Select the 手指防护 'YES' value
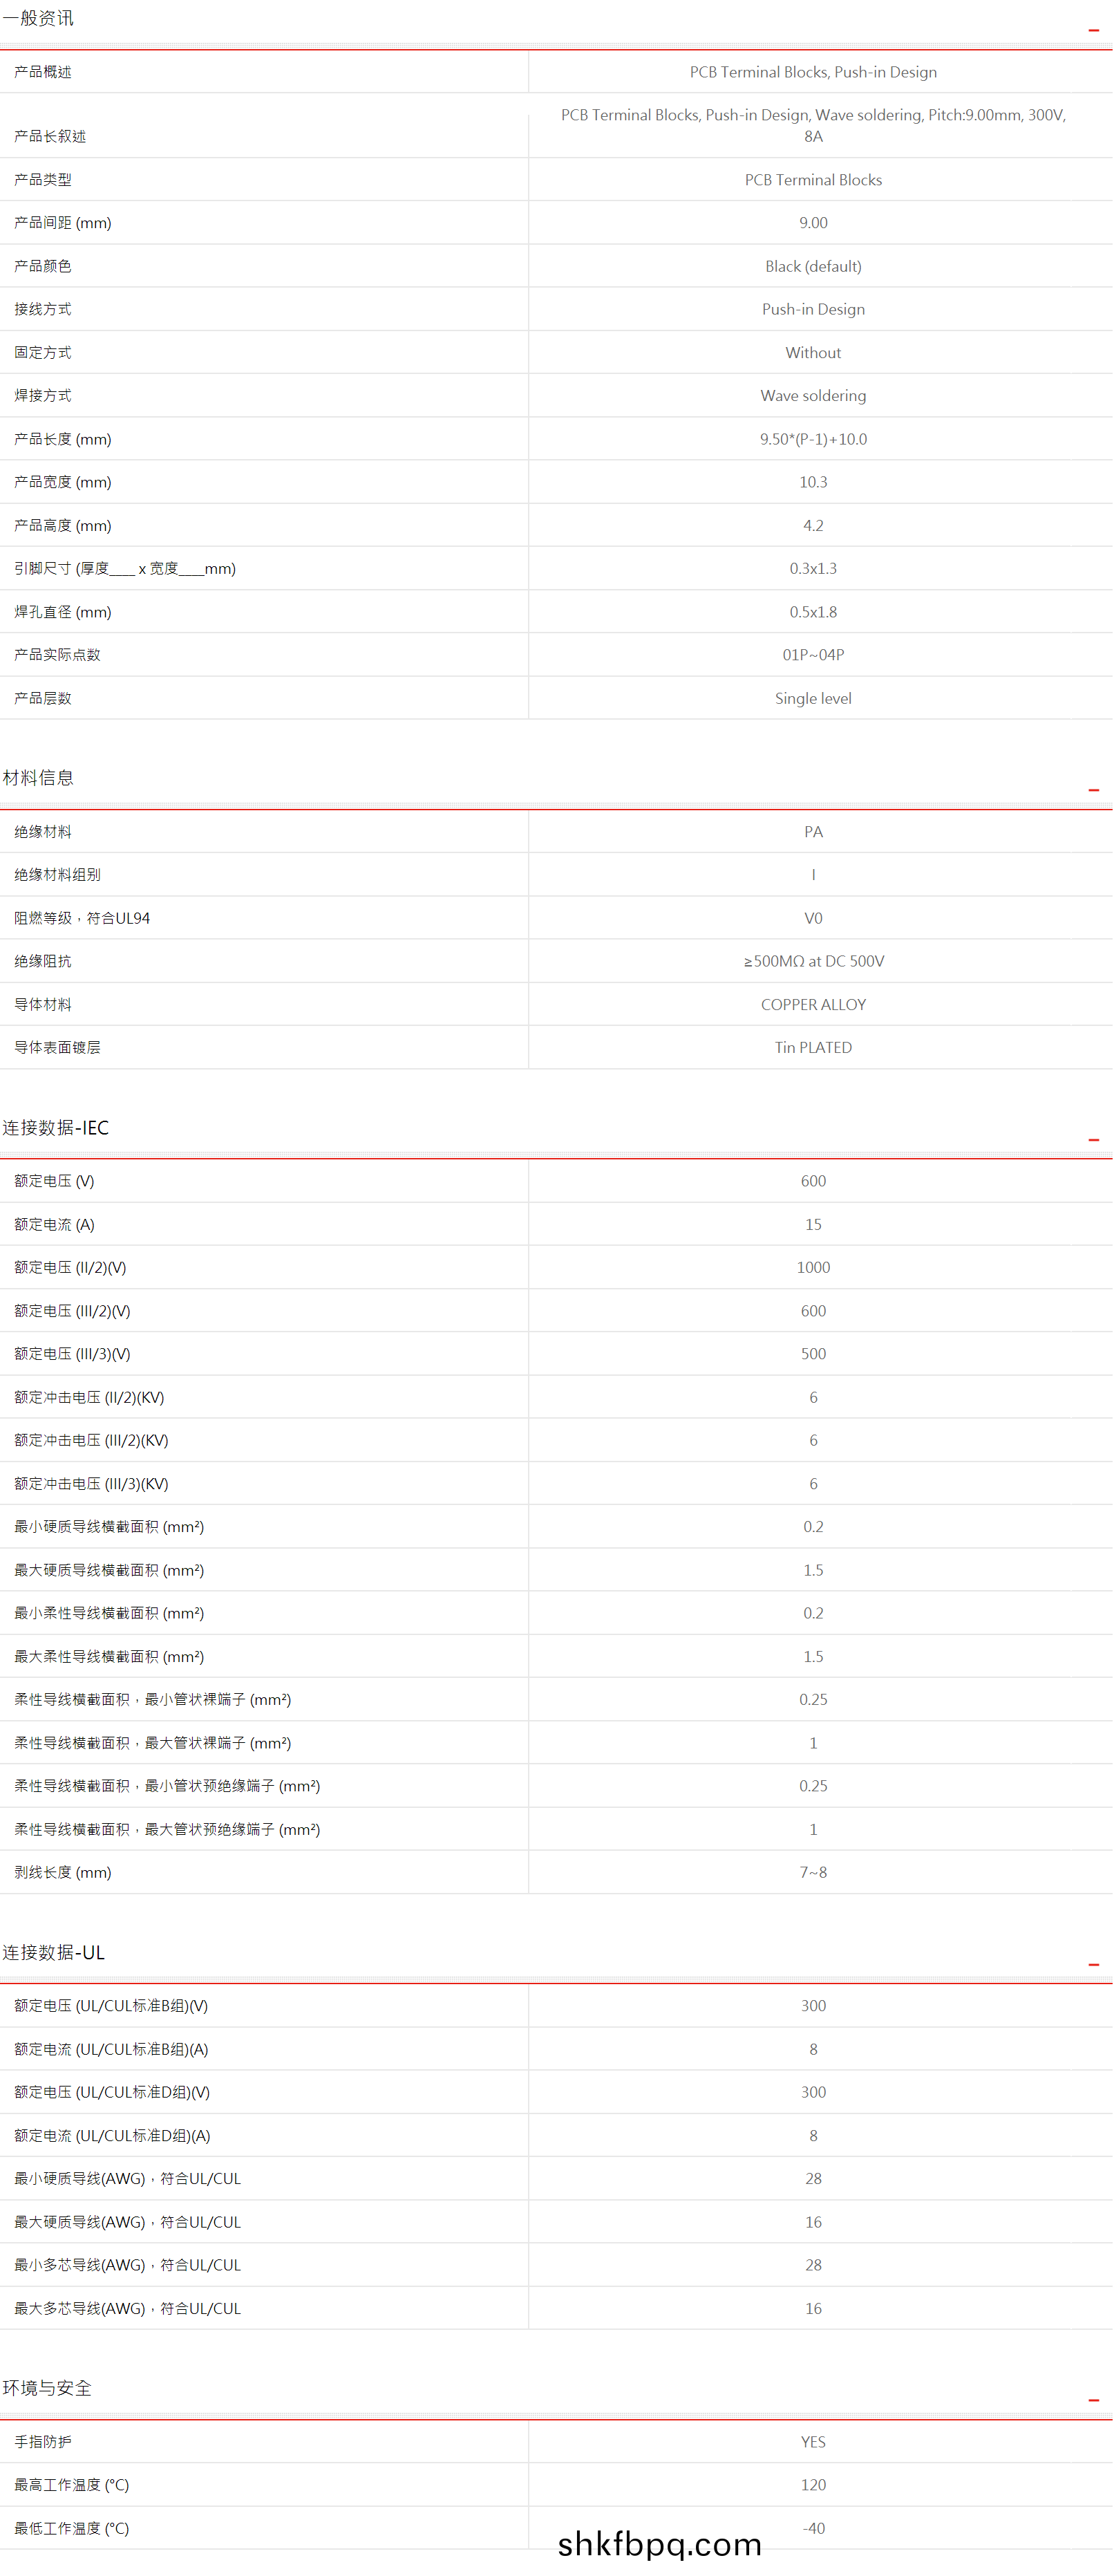The width and height of the screenshot is (1114, 2576). point(813,2442)
